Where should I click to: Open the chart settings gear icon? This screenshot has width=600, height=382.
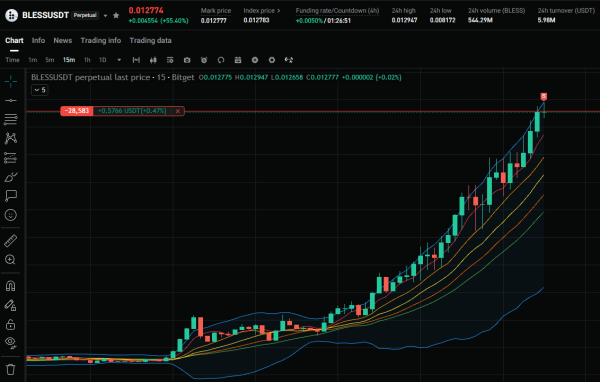click(272, 60)
